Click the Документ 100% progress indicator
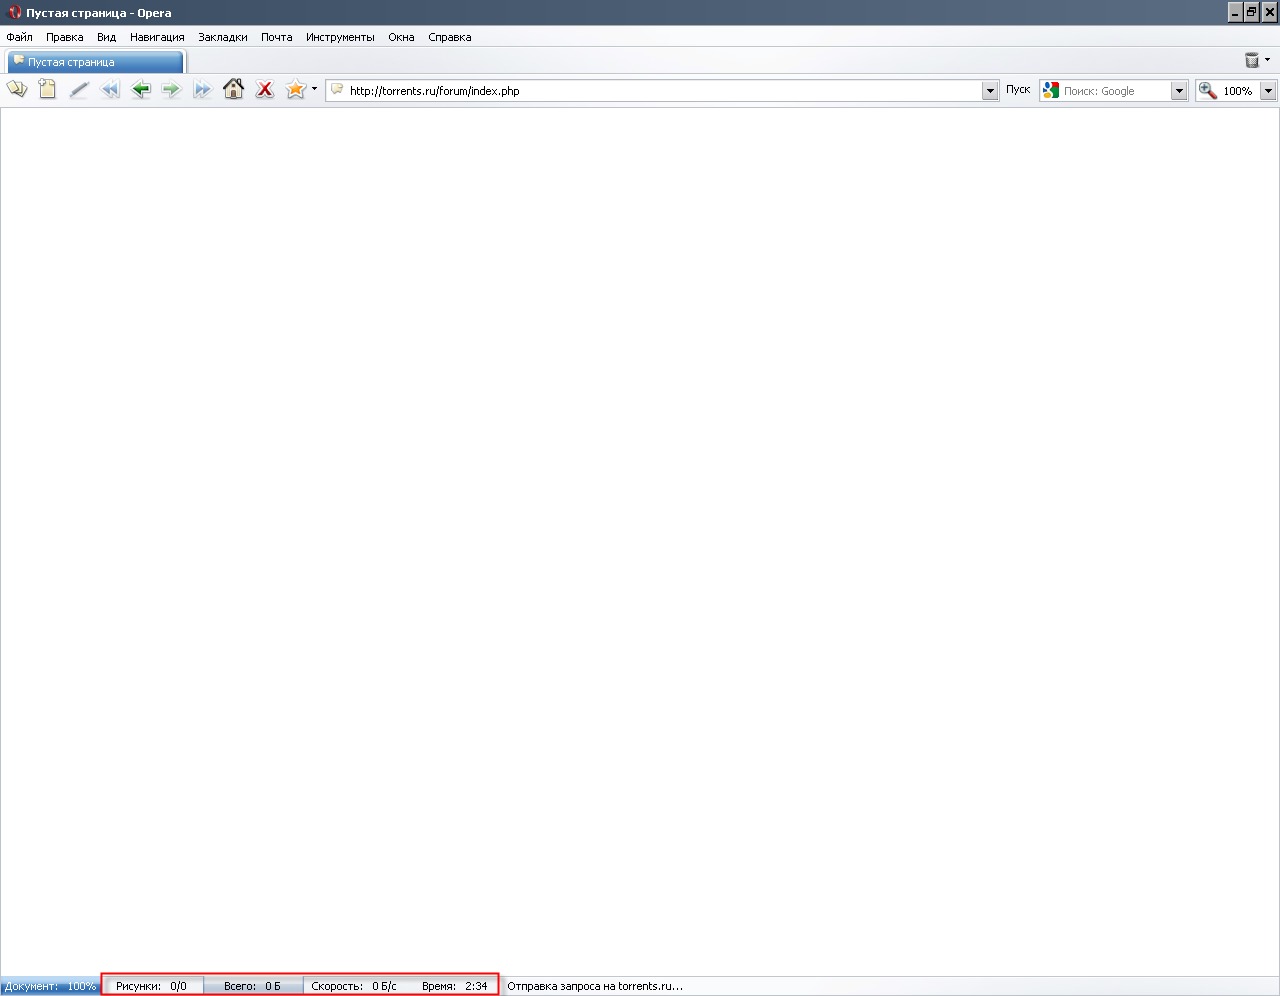 (x=50, y=986)
